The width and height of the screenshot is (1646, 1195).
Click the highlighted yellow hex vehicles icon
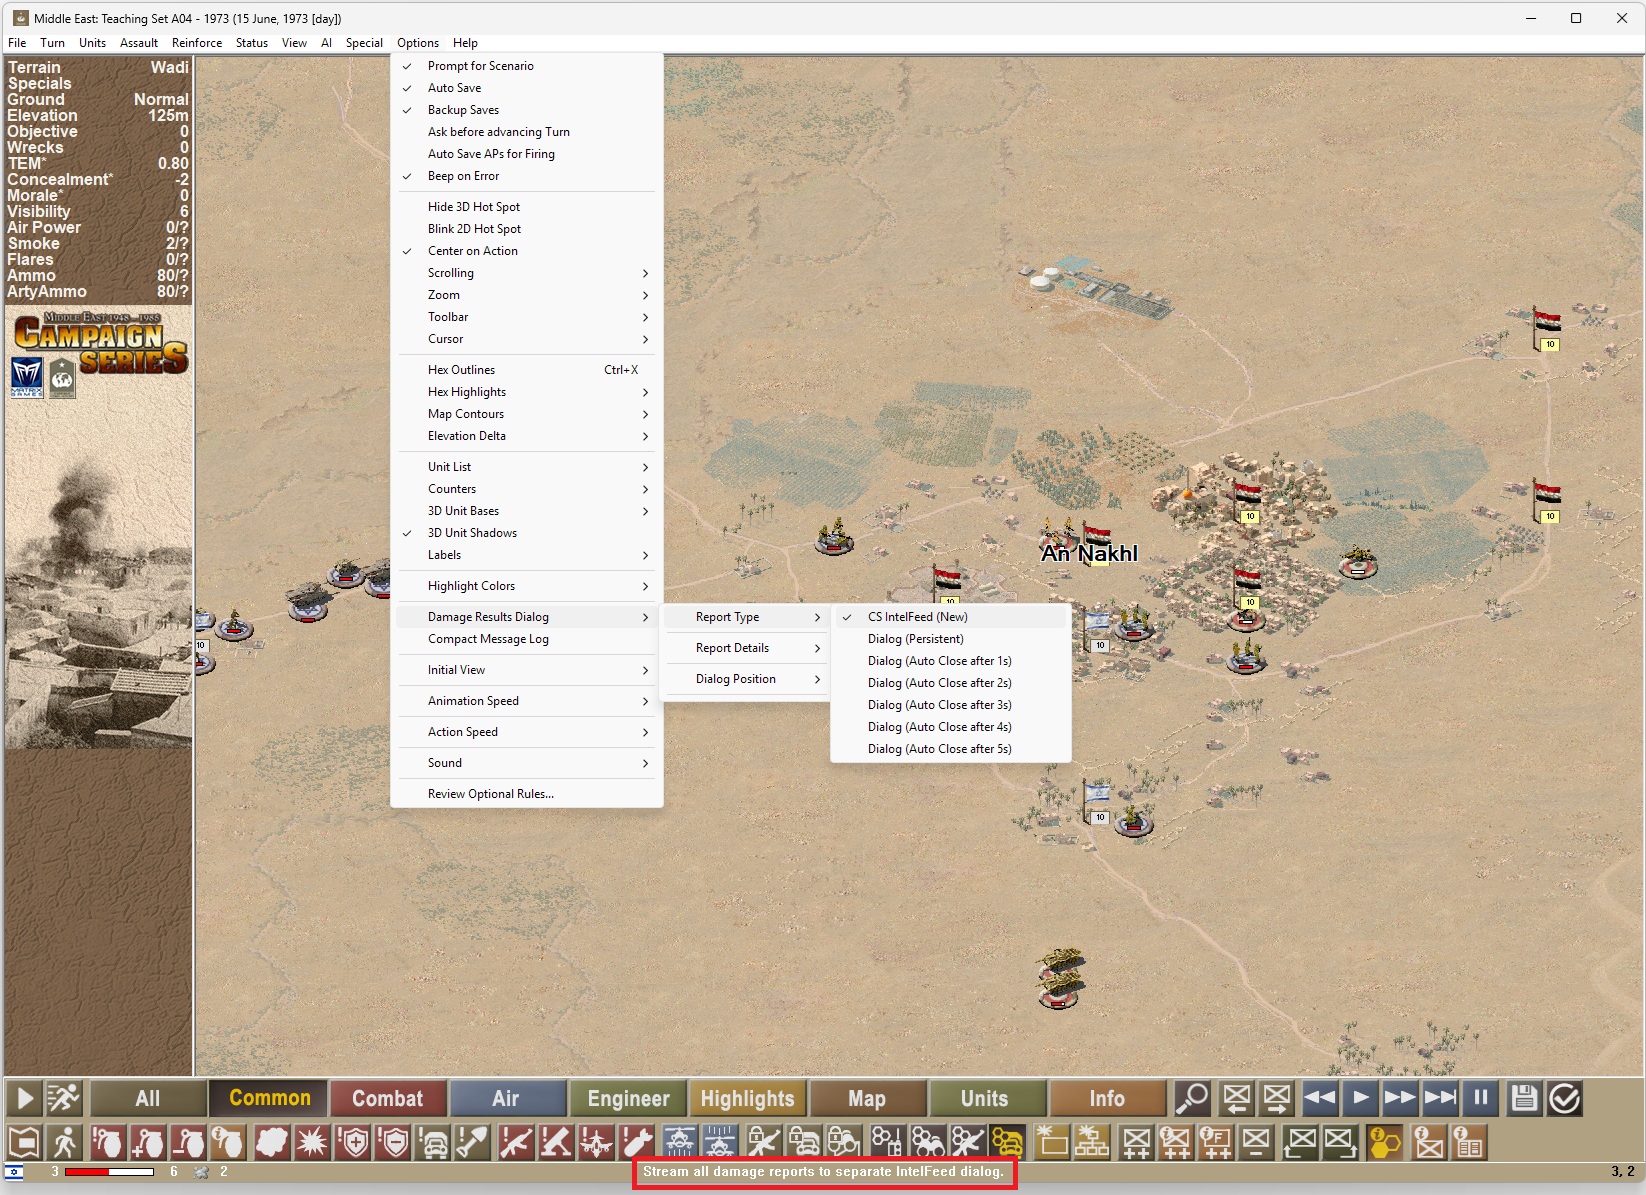pyautogui.click(x=1008, y=1141)
